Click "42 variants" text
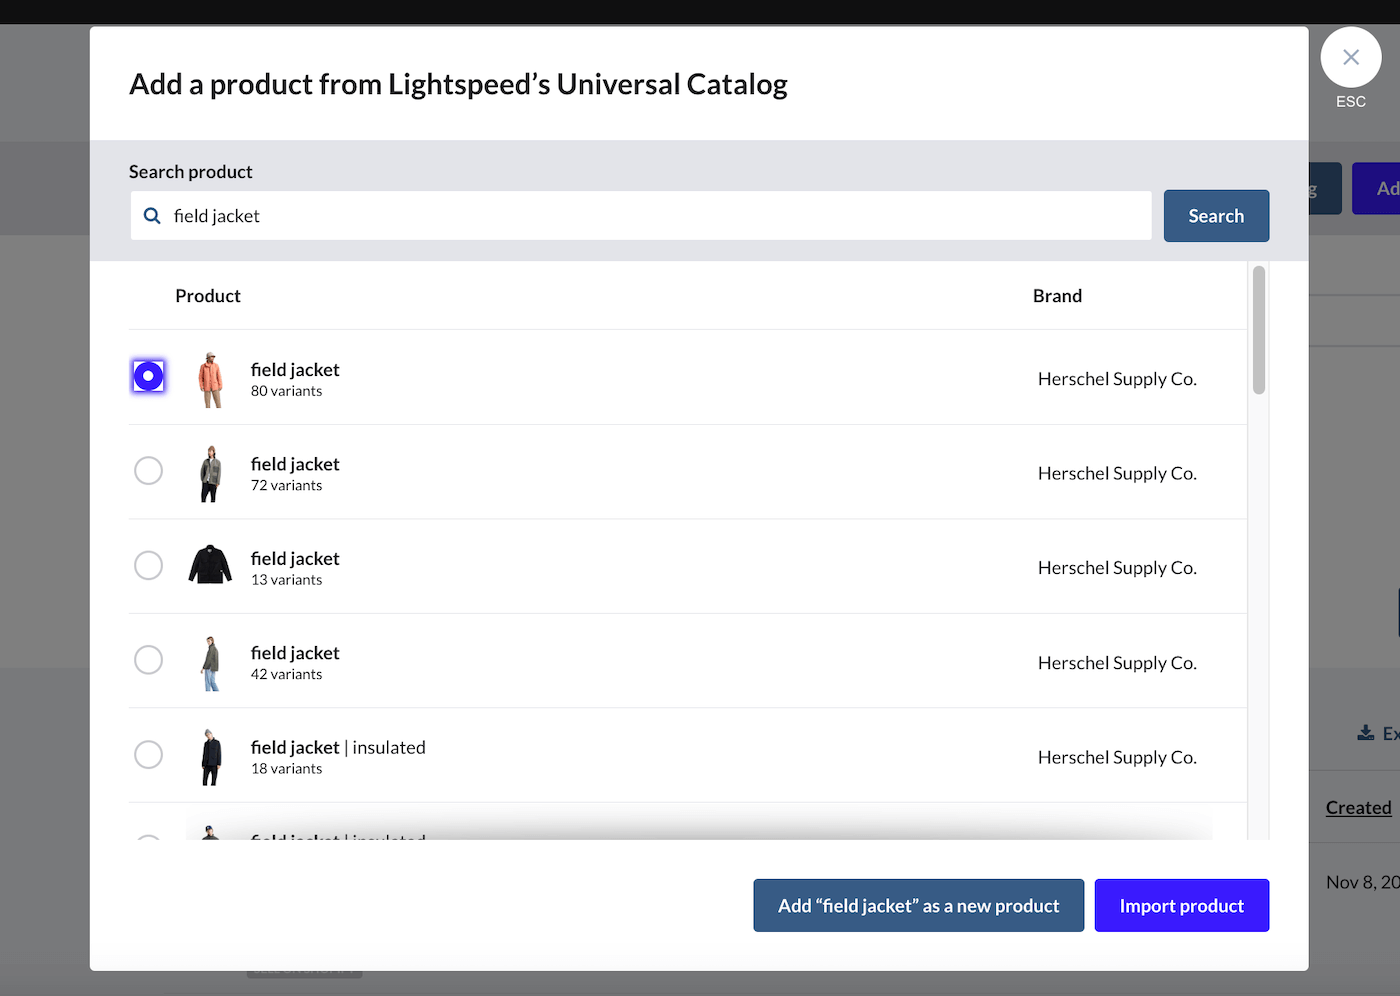Viewport: 1400px width, 996px height. [286, 674]
